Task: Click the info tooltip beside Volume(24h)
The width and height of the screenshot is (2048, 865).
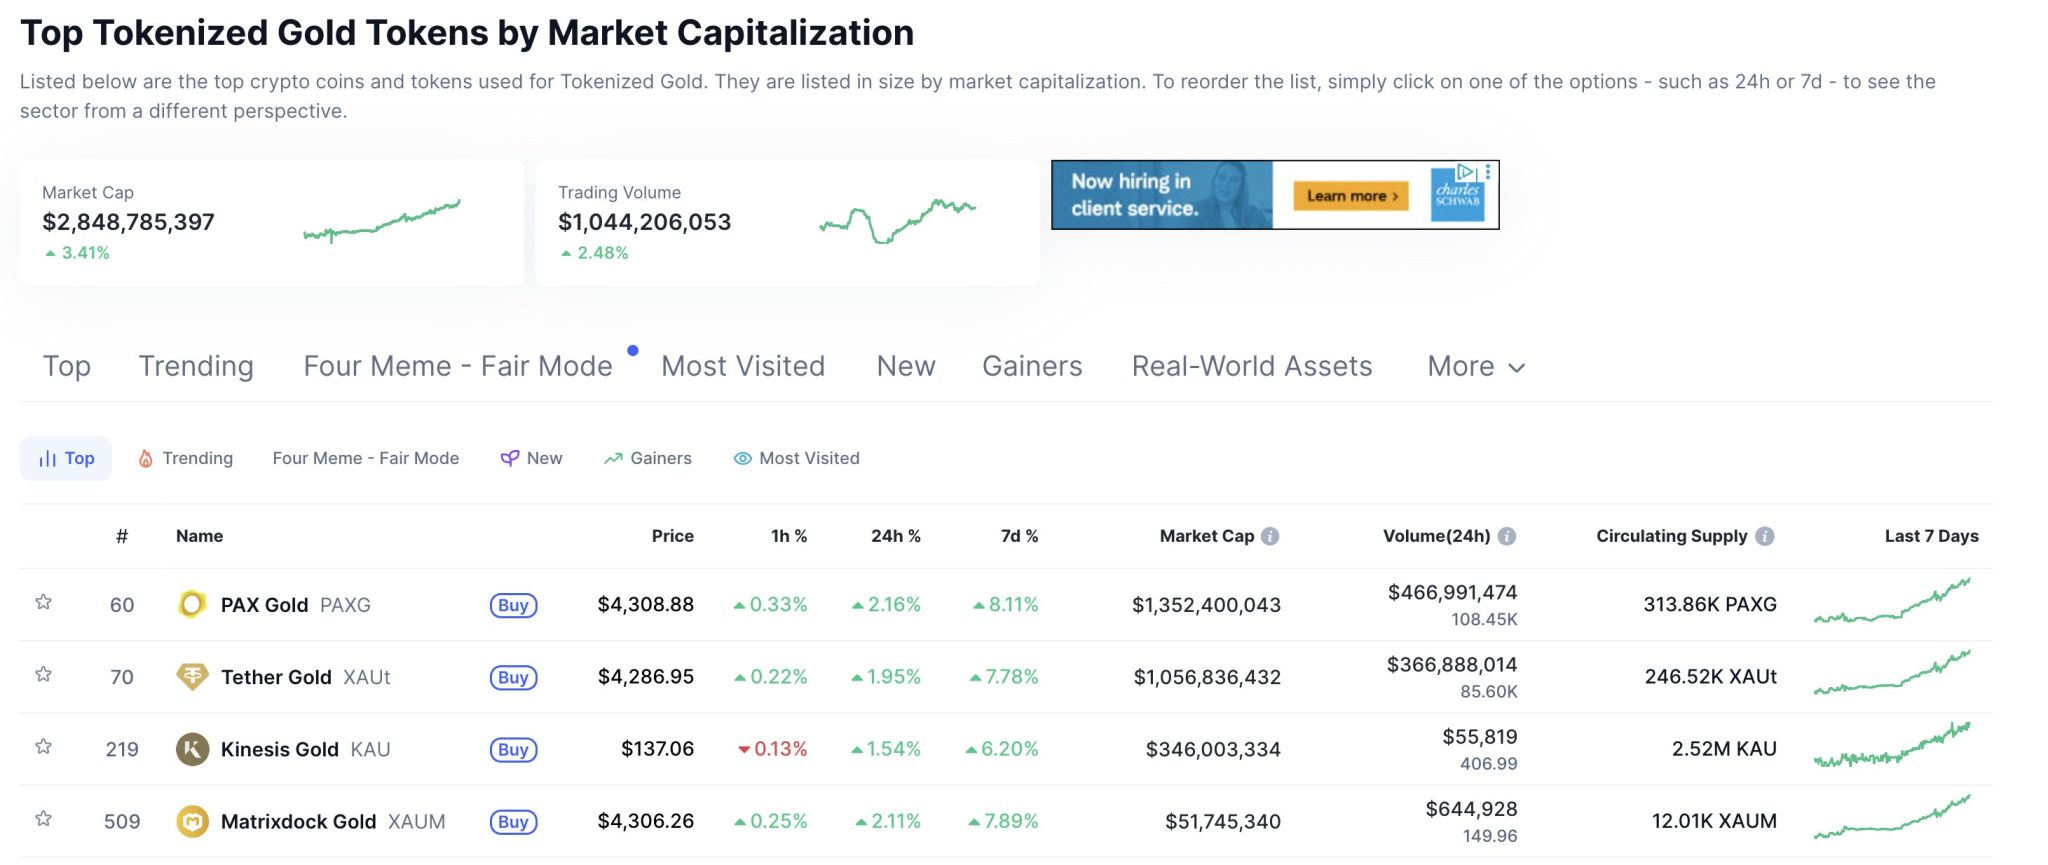Action: click(x=1506, y=536)
